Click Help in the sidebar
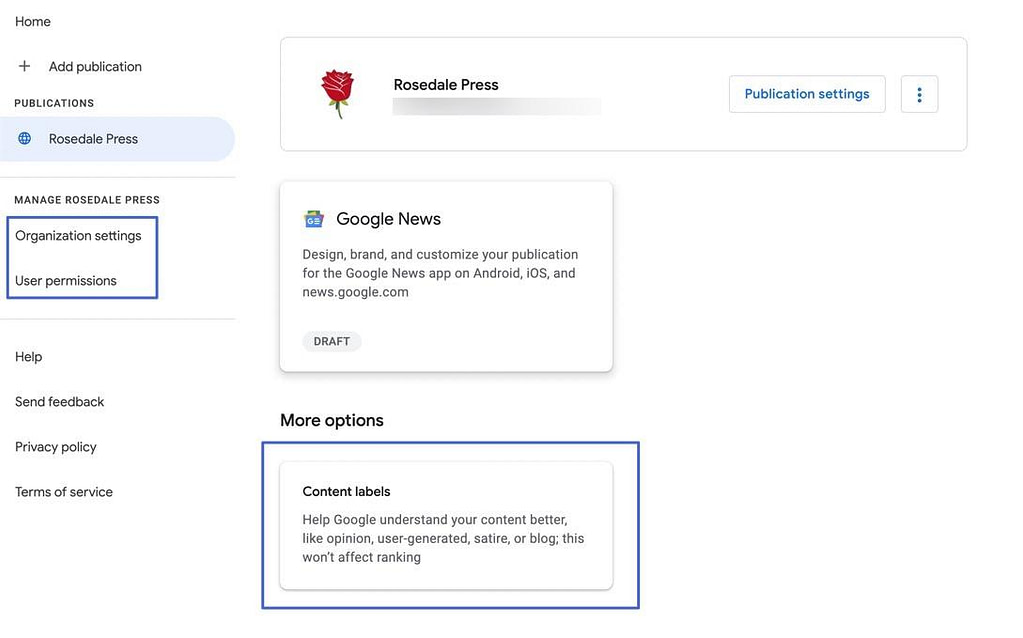 pos(28,356)
